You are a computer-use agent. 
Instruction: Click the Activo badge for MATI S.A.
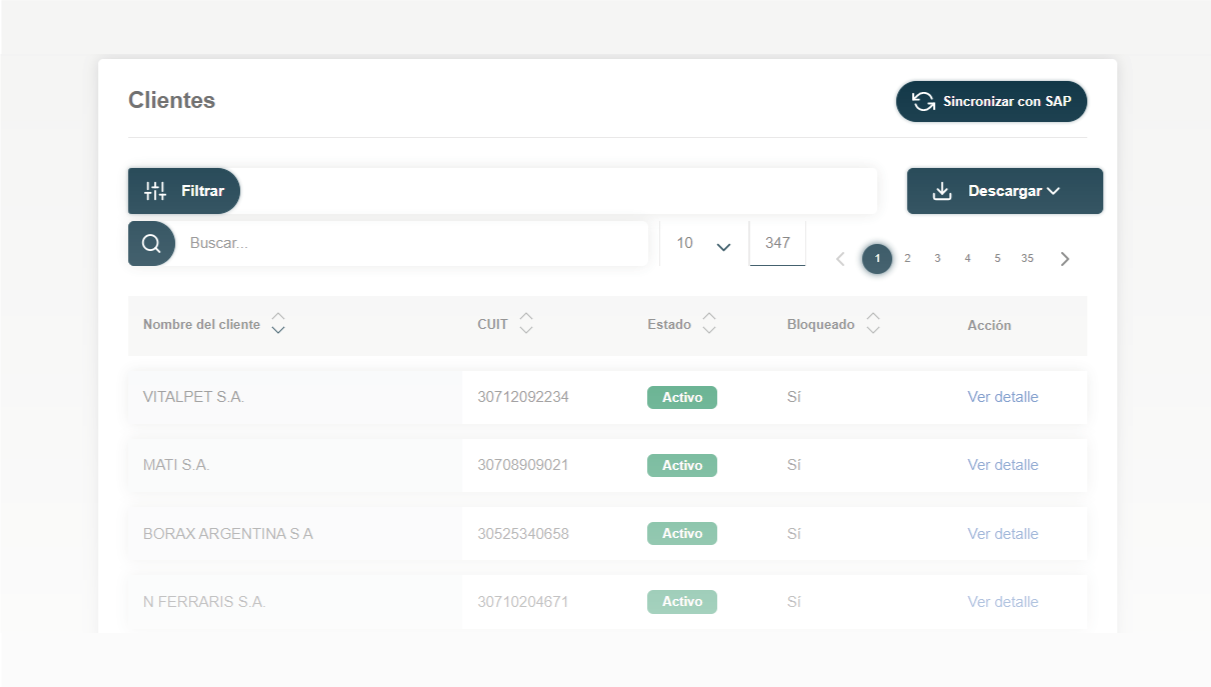(682, 466)
